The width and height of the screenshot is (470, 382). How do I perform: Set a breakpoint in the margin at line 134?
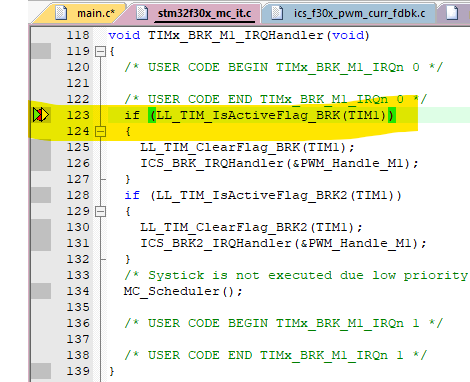click(x=41, y=291)
